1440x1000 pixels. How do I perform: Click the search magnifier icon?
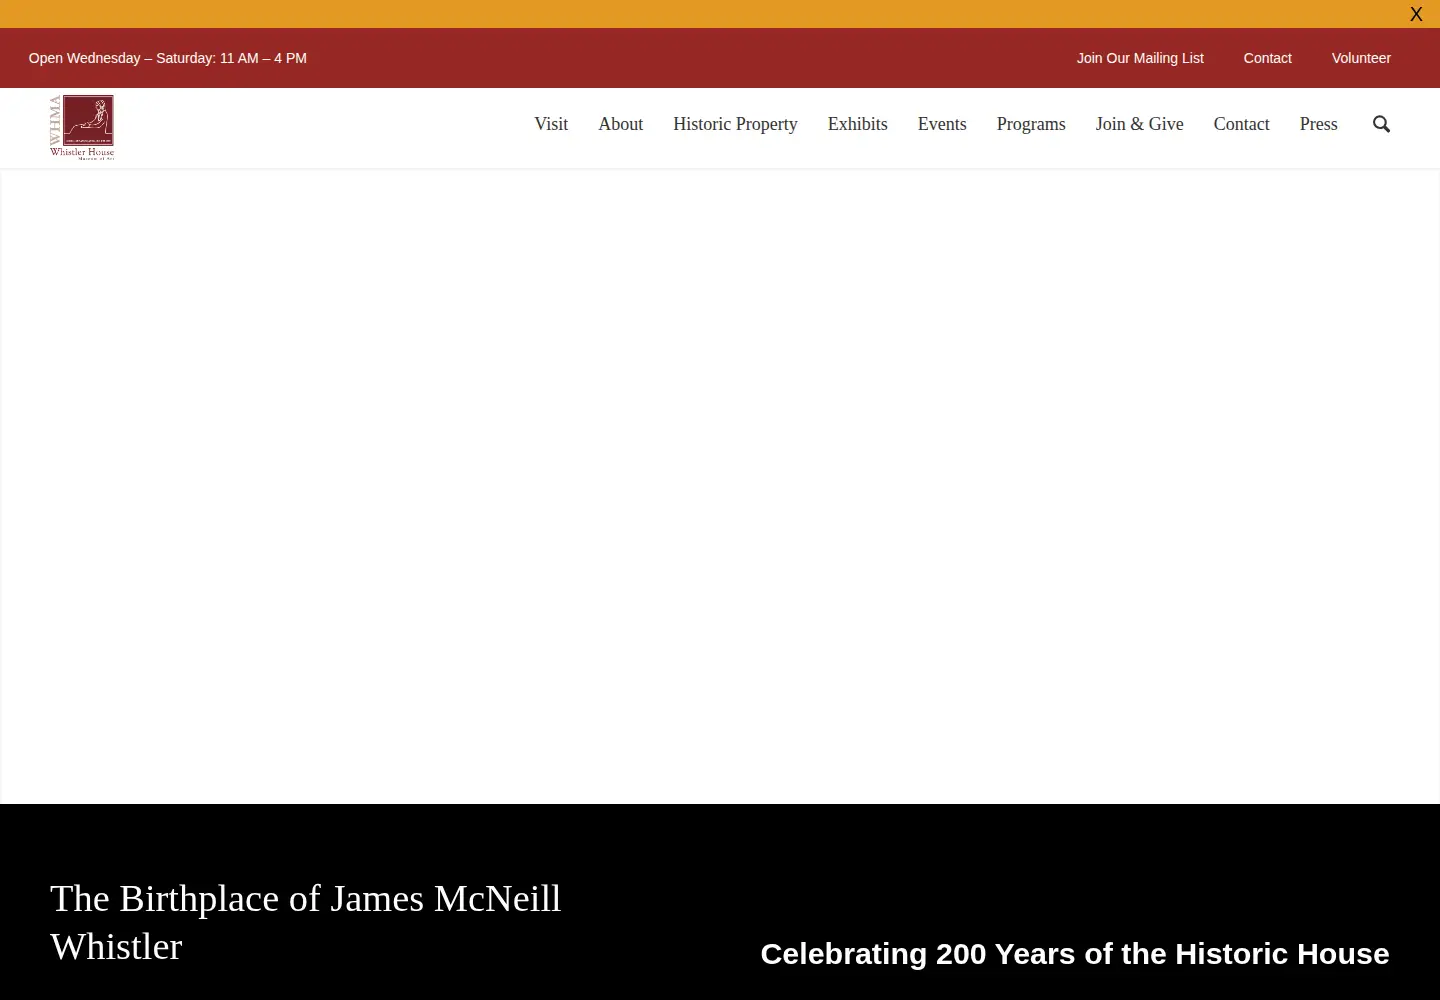point(1381,124)
